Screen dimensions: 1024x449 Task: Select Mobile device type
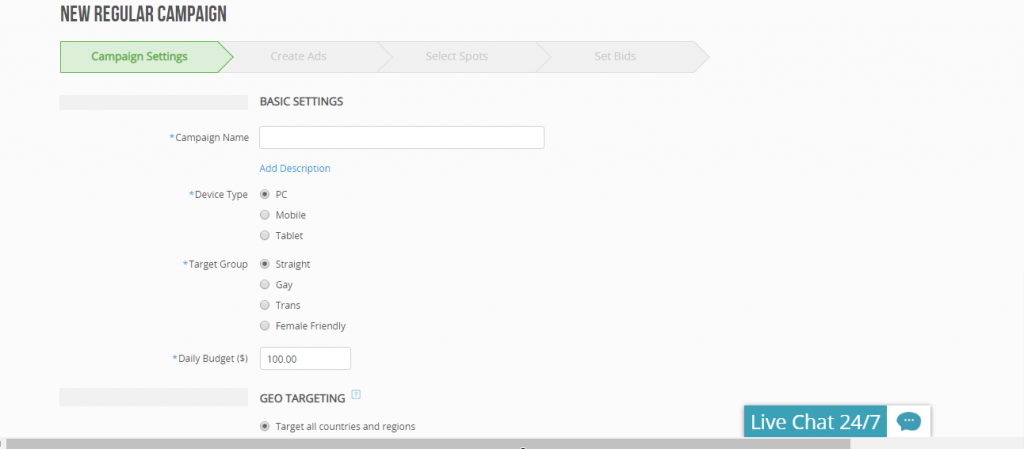[264, 215]
